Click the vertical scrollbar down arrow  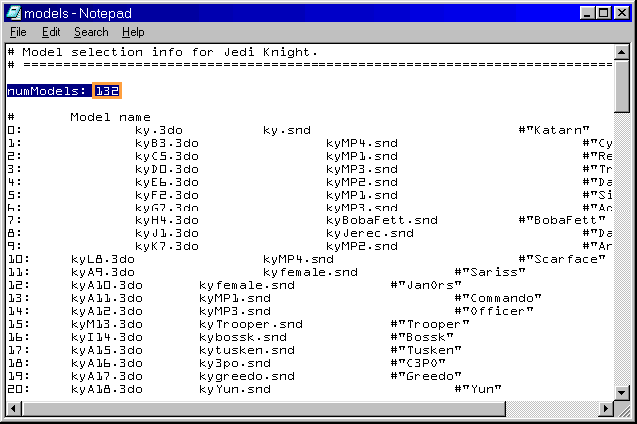622,392
